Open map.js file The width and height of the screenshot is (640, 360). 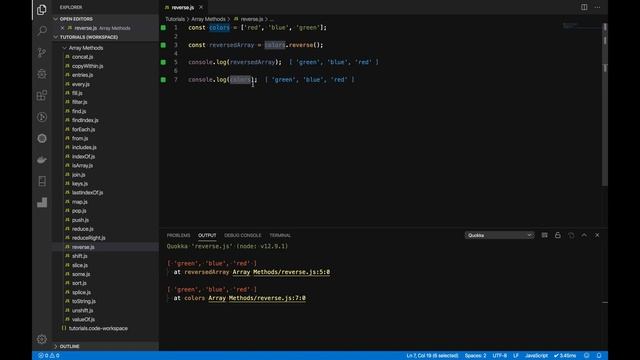80,202
